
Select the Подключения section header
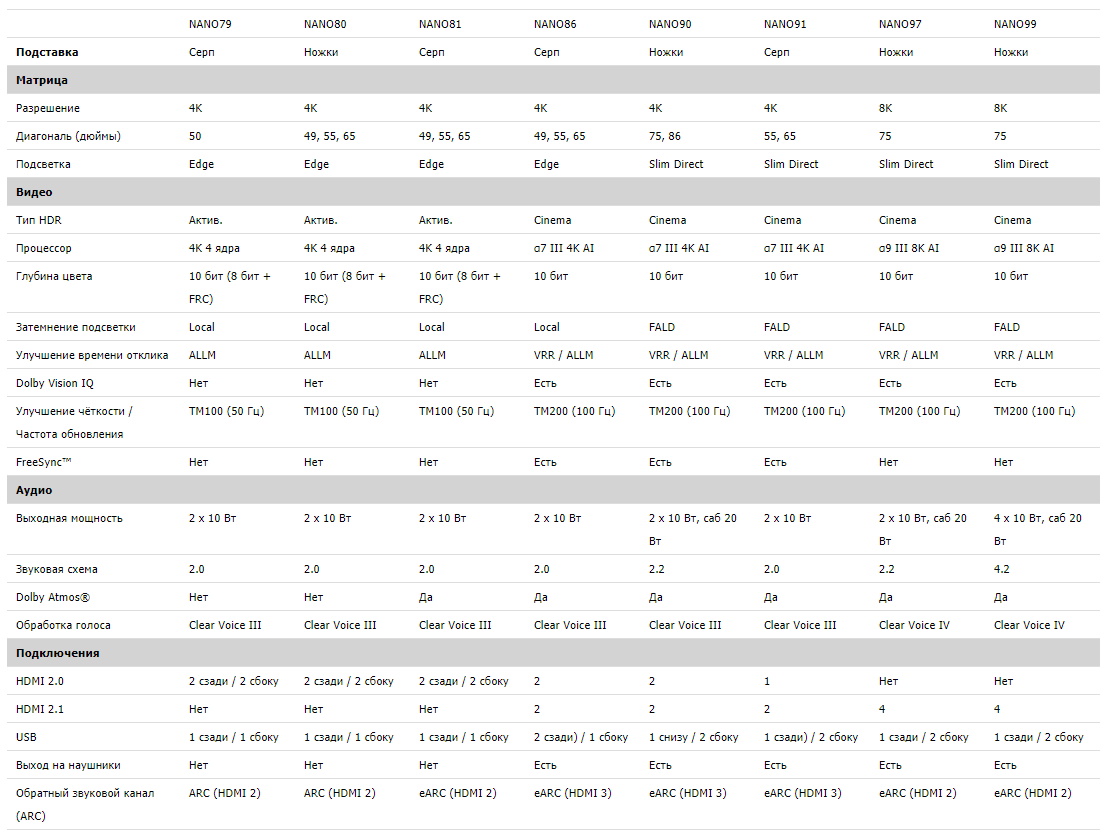57,653
